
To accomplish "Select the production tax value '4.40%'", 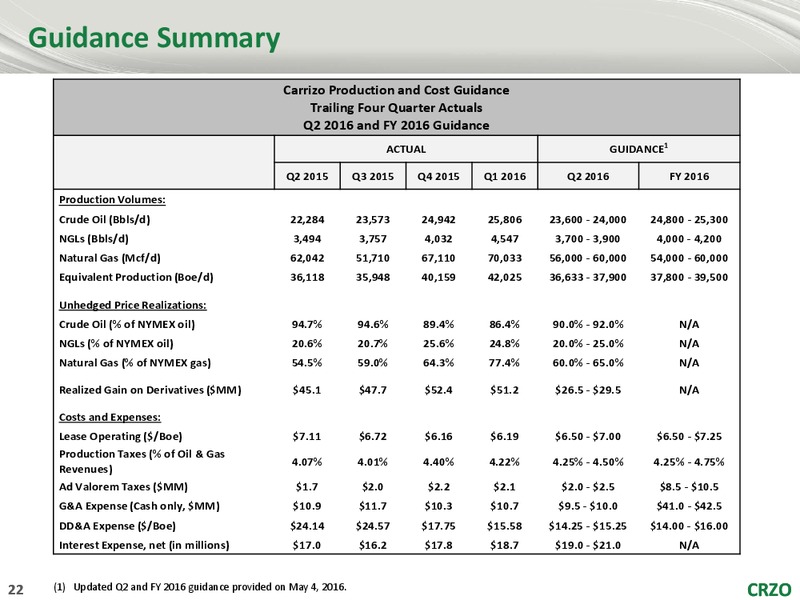I will point(438,463).
